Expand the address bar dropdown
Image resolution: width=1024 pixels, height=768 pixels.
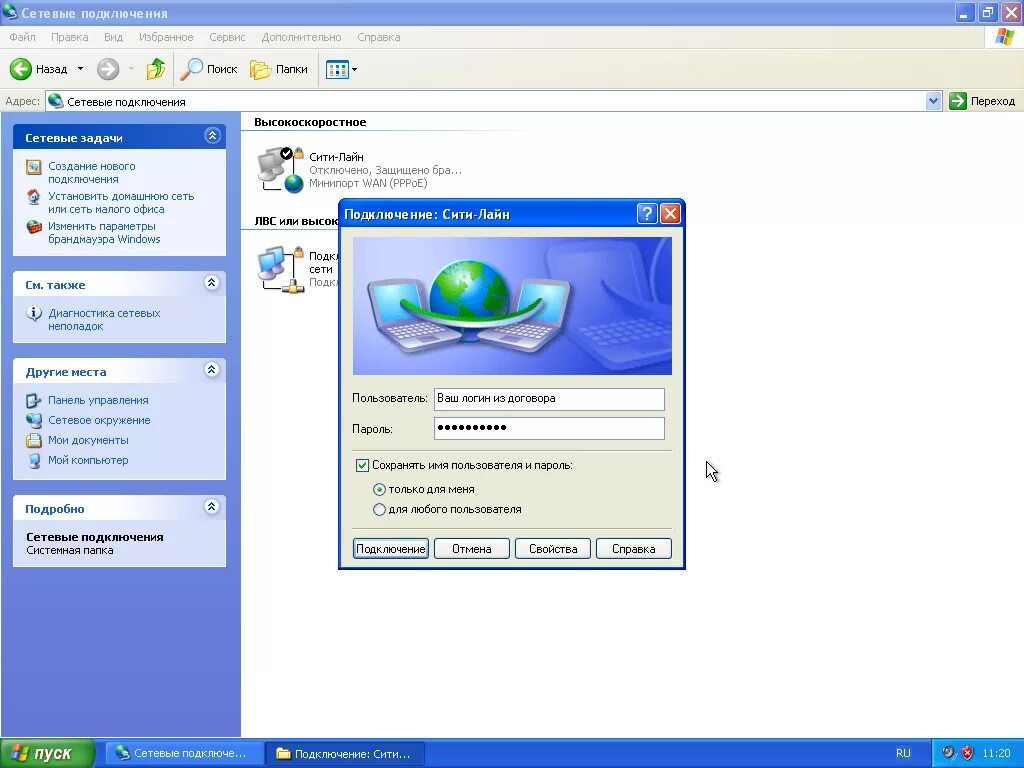click(933, 101)
